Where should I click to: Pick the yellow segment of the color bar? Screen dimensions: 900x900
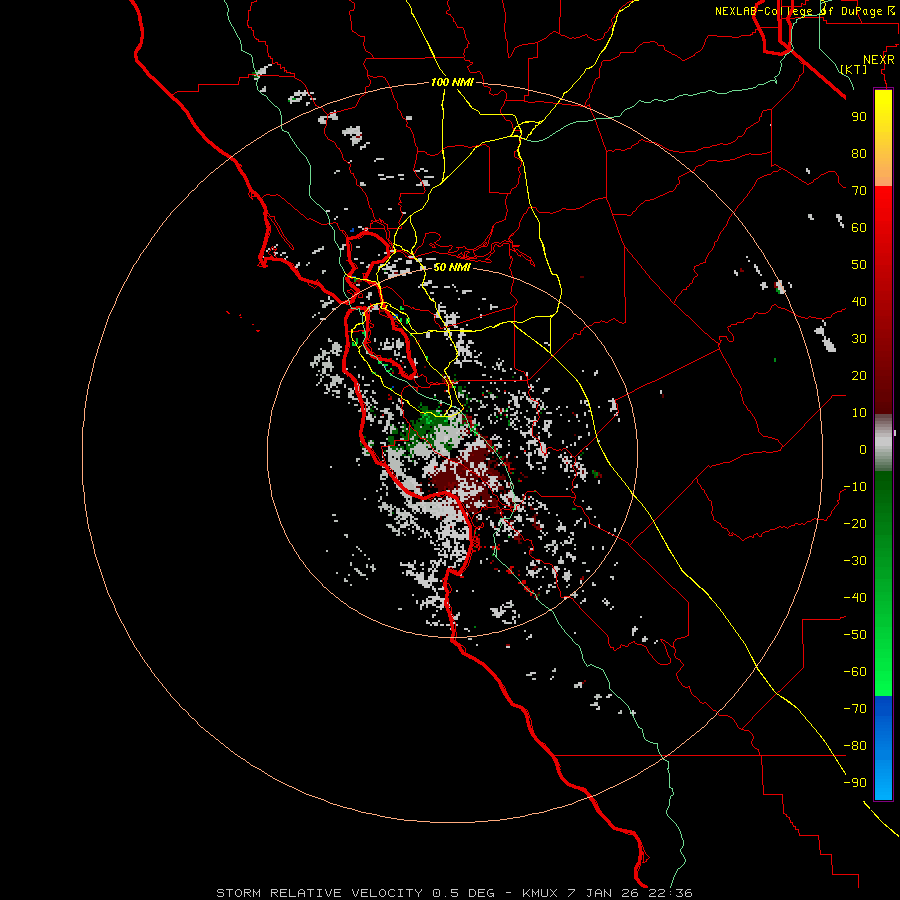point(883,138)
